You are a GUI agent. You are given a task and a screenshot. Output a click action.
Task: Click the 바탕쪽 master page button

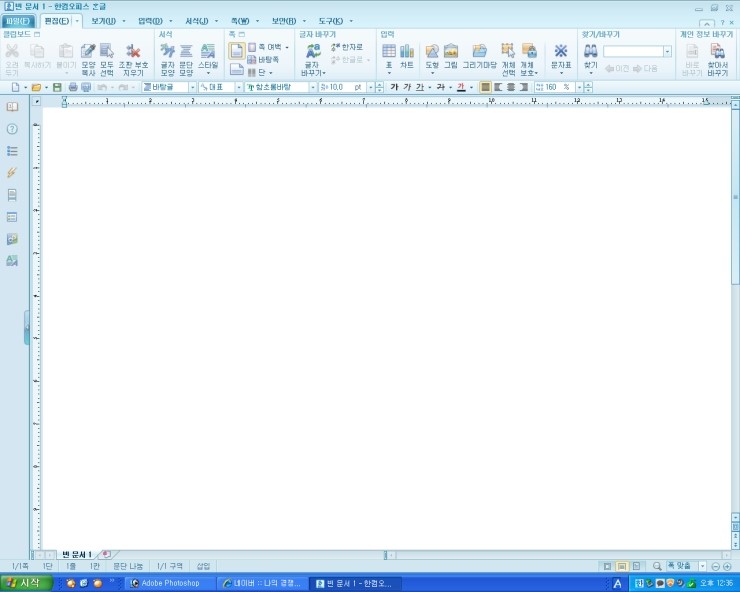[x=263, y=59]
